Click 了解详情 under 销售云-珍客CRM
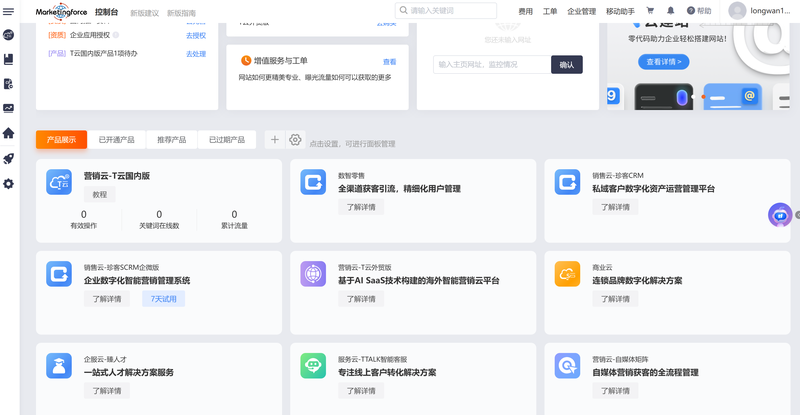Screen dimensions: 800x415 (615, 207)
